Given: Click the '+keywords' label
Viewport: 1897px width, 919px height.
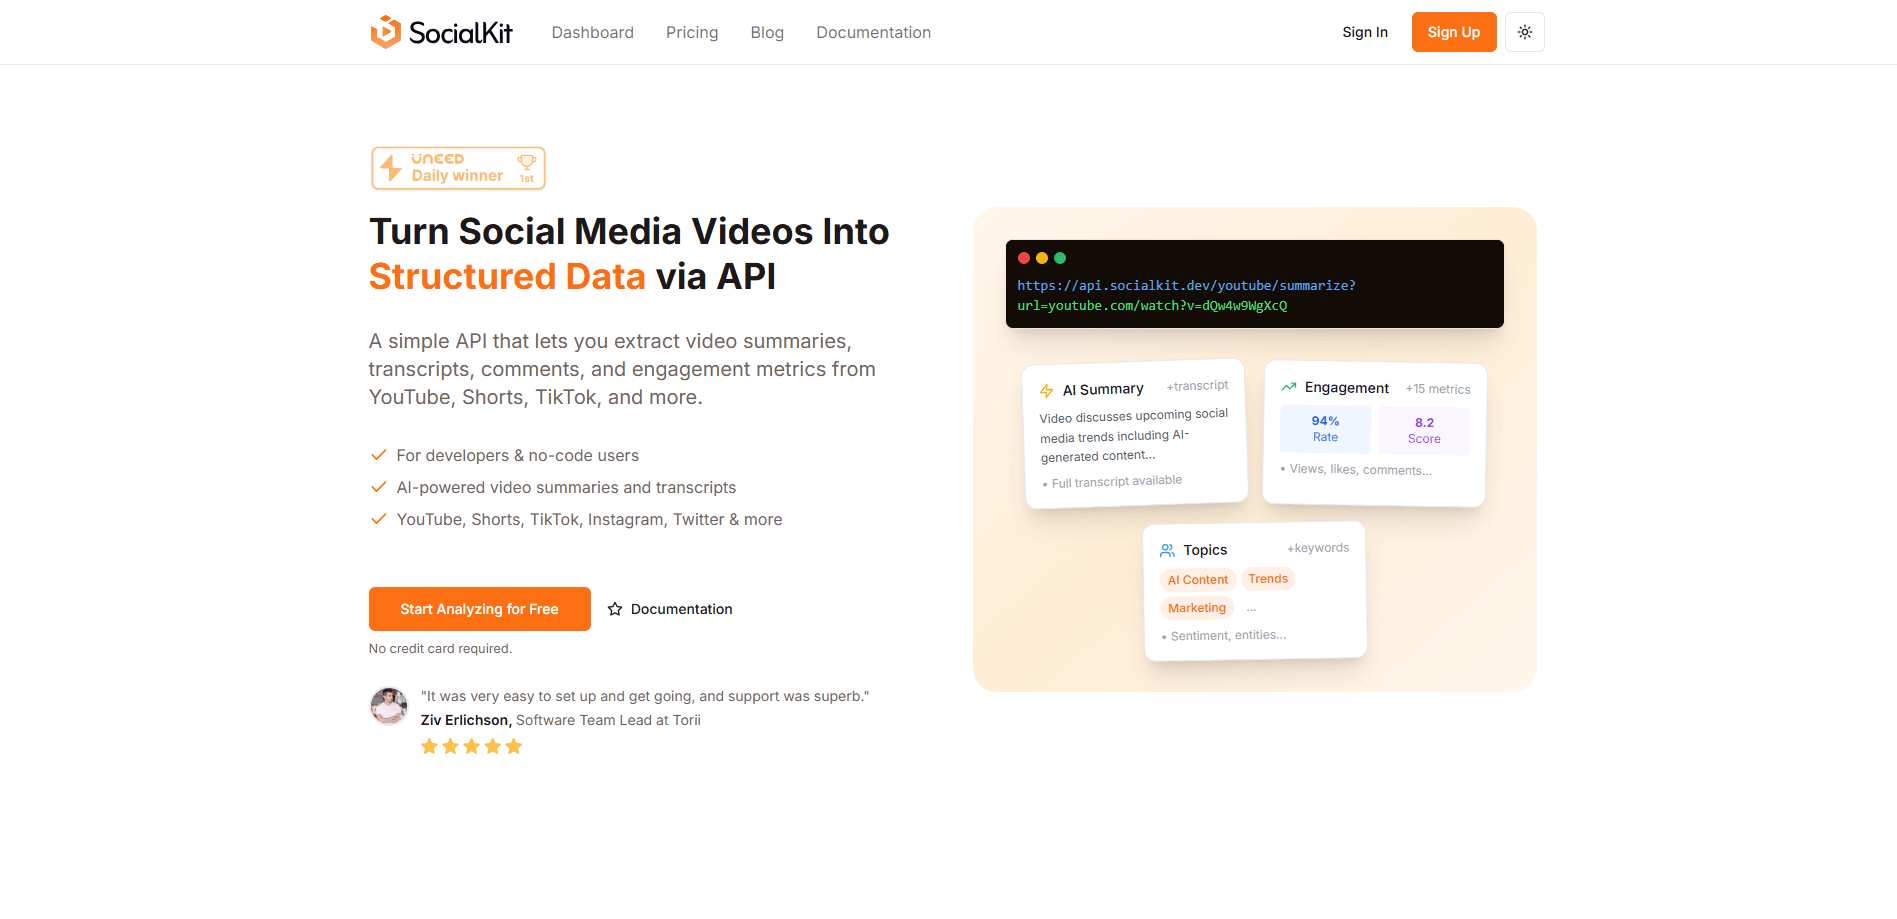Looking at the screenshot, I should [1318, 548].
